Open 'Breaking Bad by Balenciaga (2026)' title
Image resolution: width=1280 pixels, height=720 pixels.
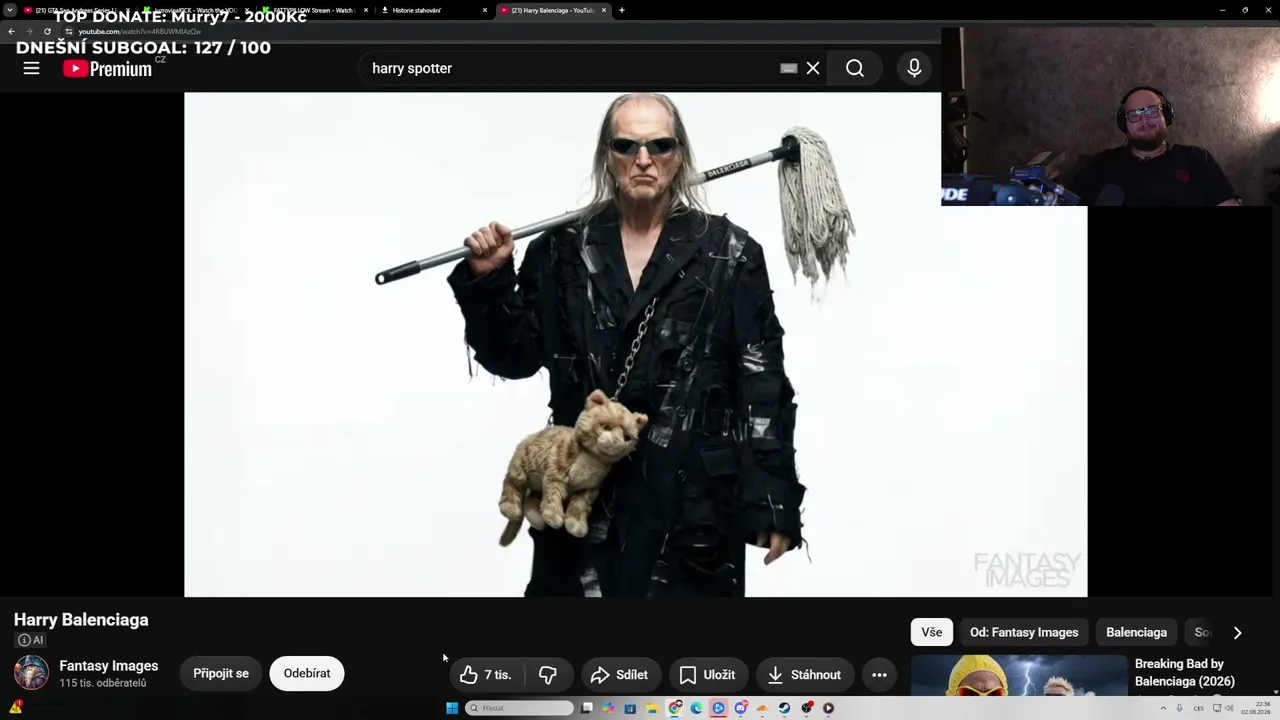[x=1185, y=673]
